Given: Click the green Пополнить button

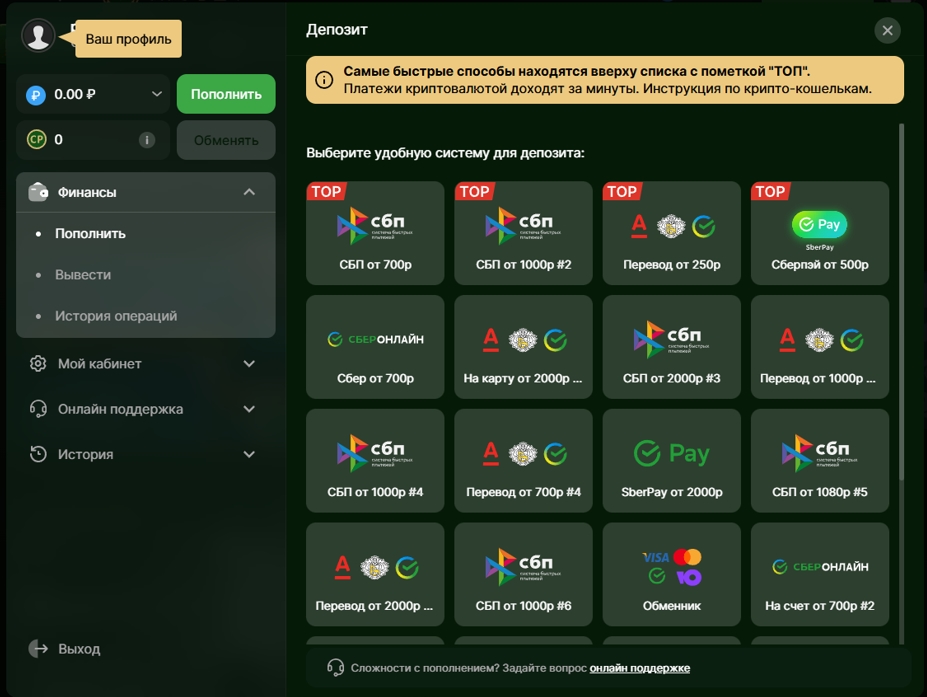Looking at the screenshot, I should click(226, 94).
